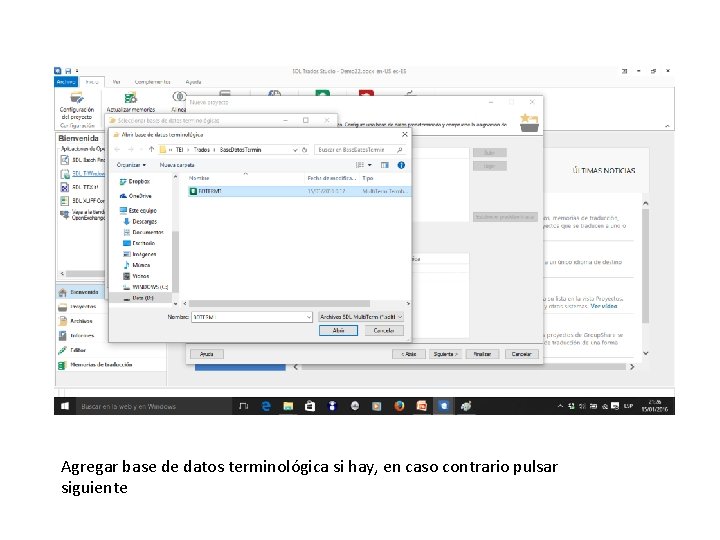The height and width of the screenshot is (540, 720).
Task: Collapse the ribbon using the chevron
Action: 667,126
